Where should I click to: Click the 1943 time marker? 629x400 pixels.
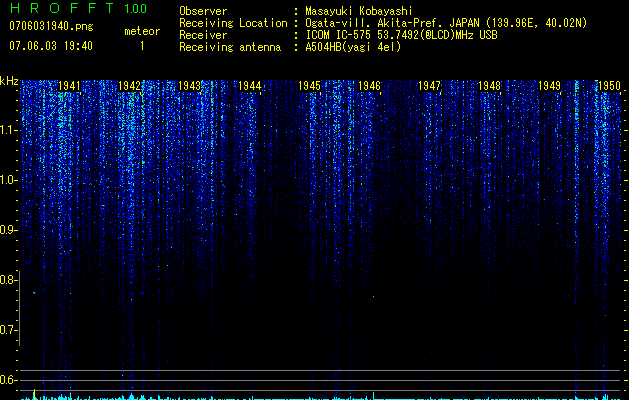point(189,86)
